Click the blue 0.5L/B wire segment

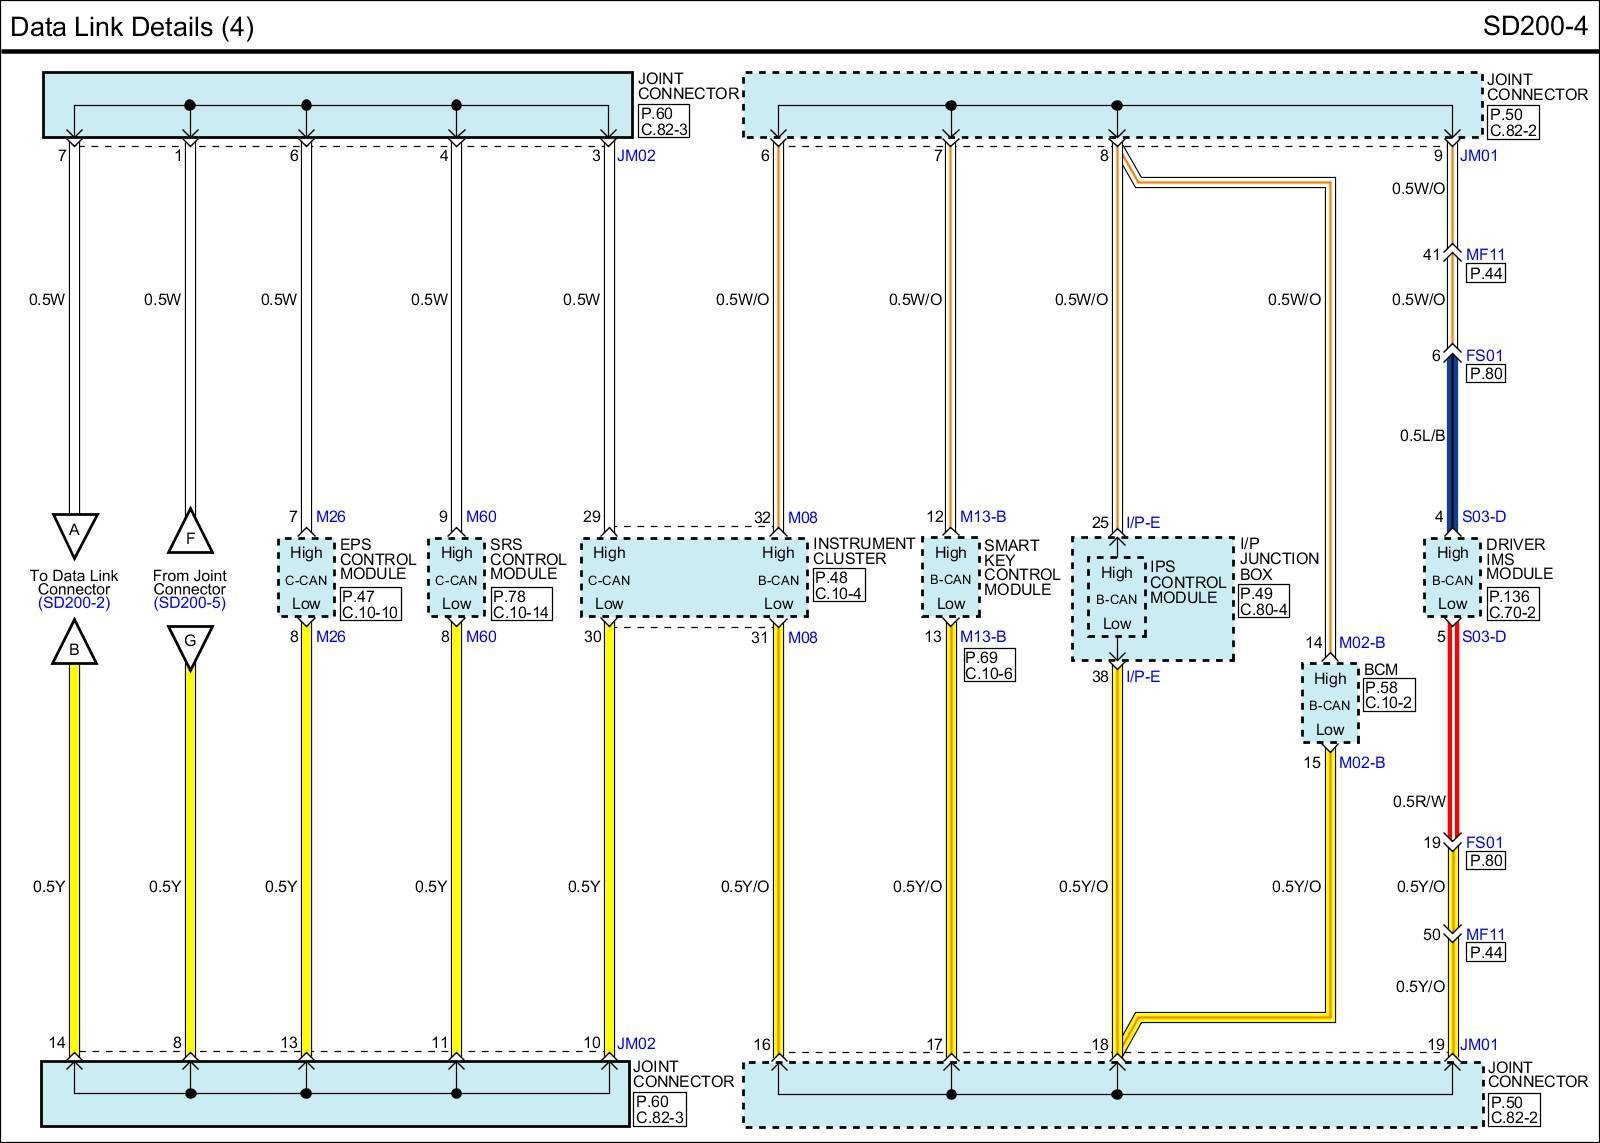click(1452, 435)
